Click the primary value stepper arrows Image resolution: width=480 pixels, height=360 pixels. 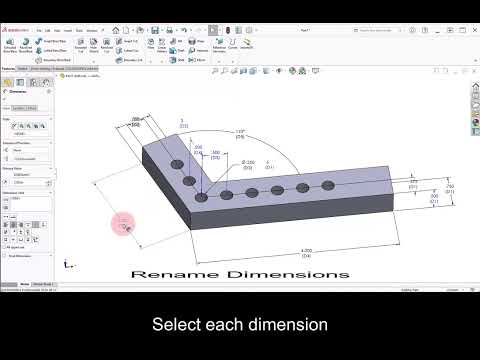[x=49, y=183]
